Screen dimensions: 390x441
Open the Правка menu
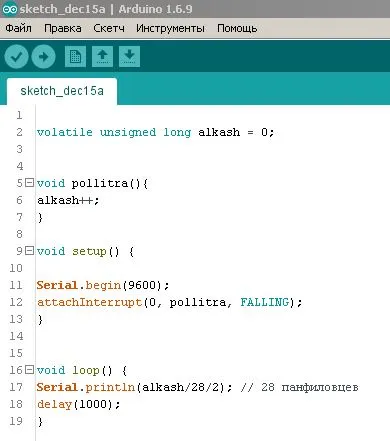tap(63, 28)
